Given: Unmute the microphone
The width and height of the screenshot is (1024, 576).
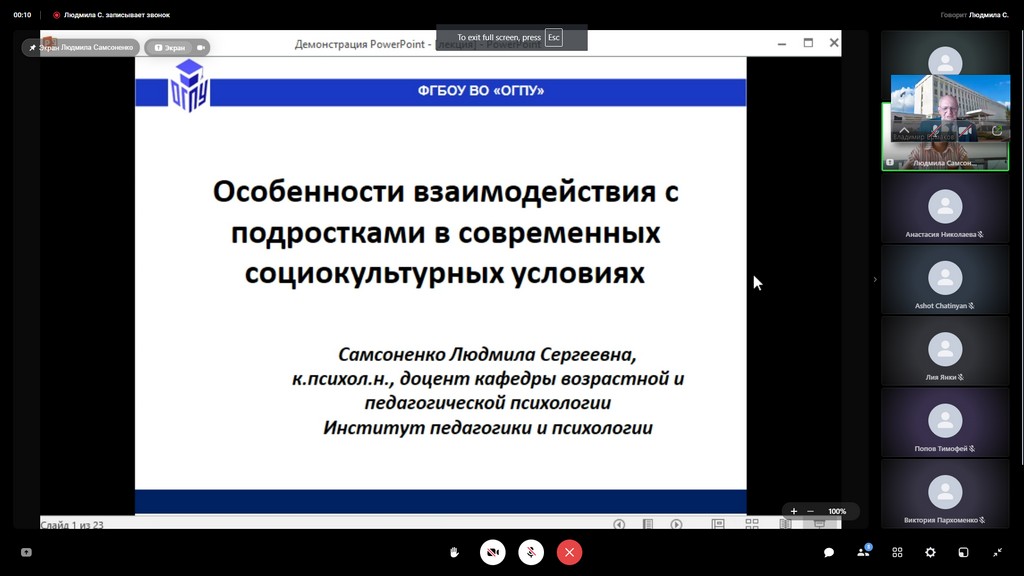Looking at the screenshot, I should [531, 552].
